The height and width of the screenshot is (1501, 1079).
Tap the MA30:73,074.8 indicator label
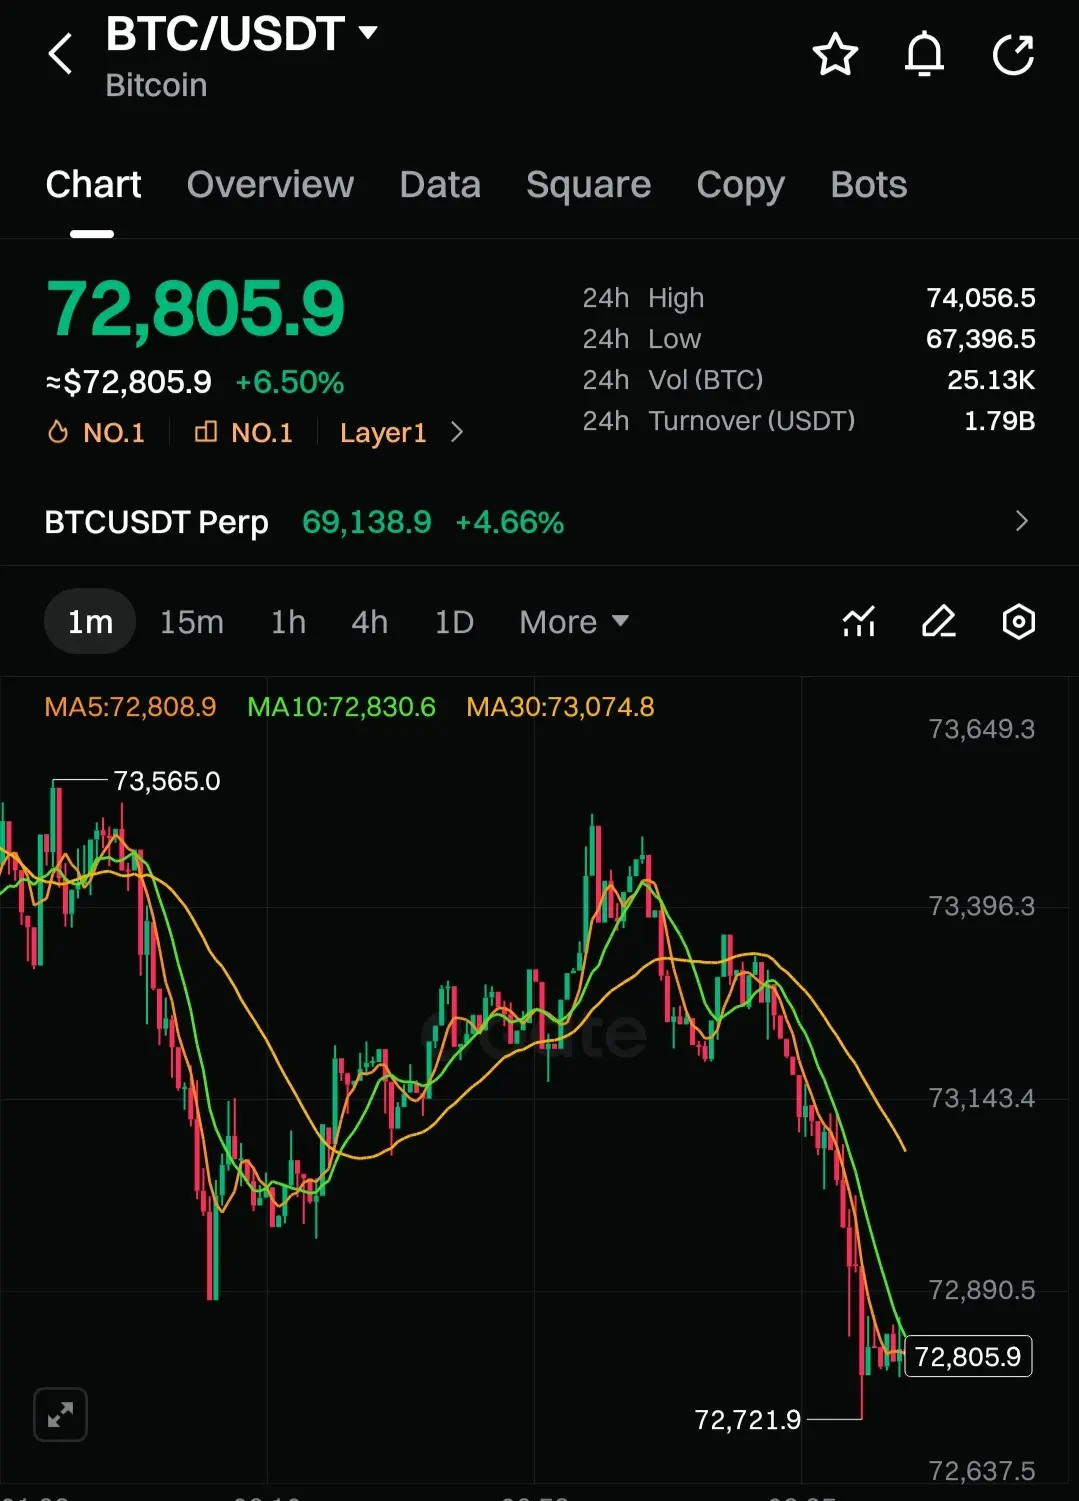click(560, 707)
